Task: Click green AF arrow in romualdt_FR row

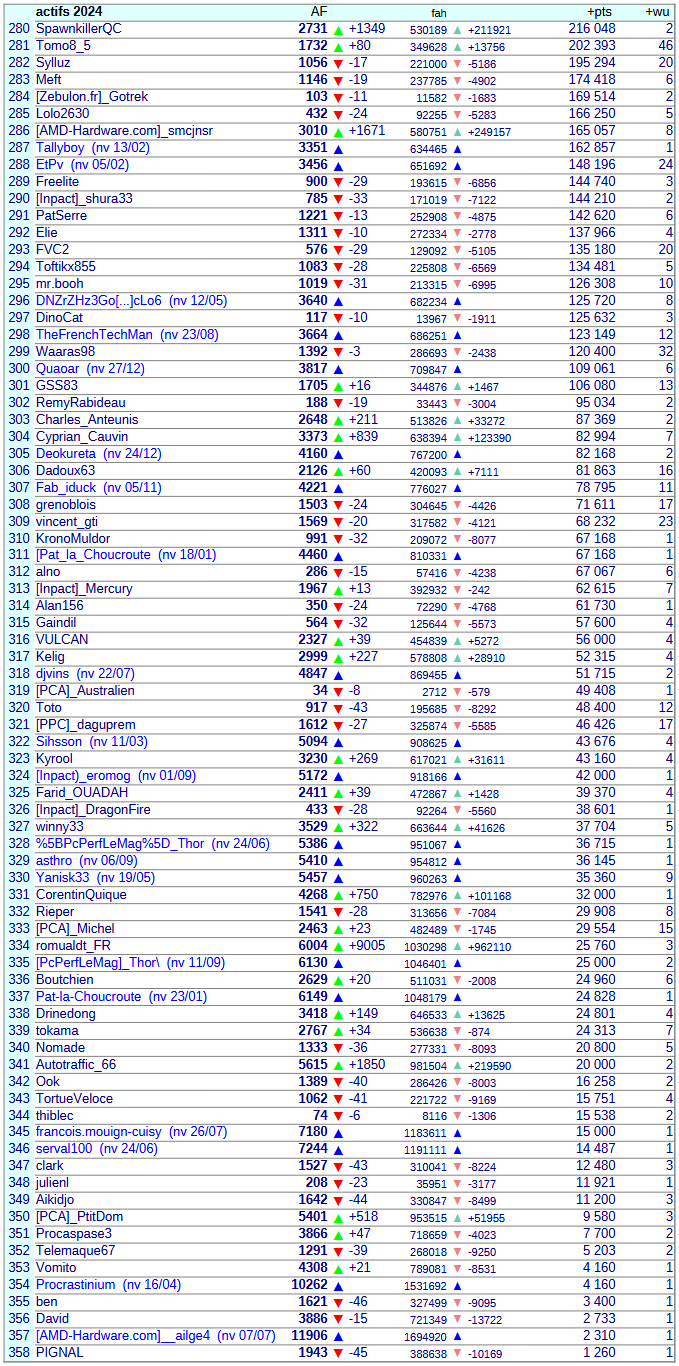Action: click(338, 946)
